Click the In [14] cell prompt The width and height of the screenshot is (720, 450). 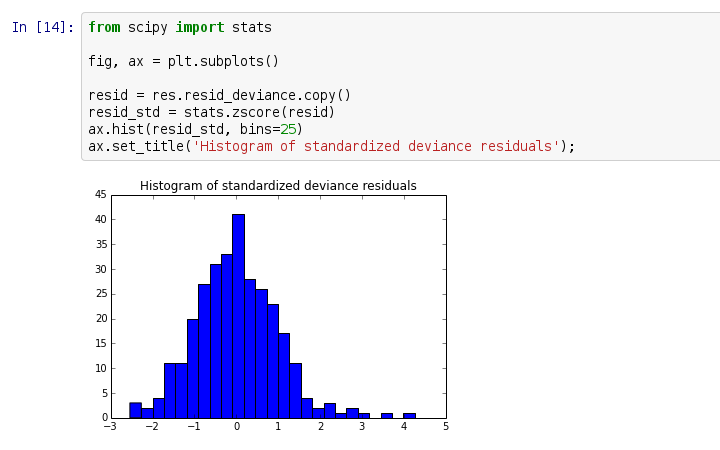point(43,28)
